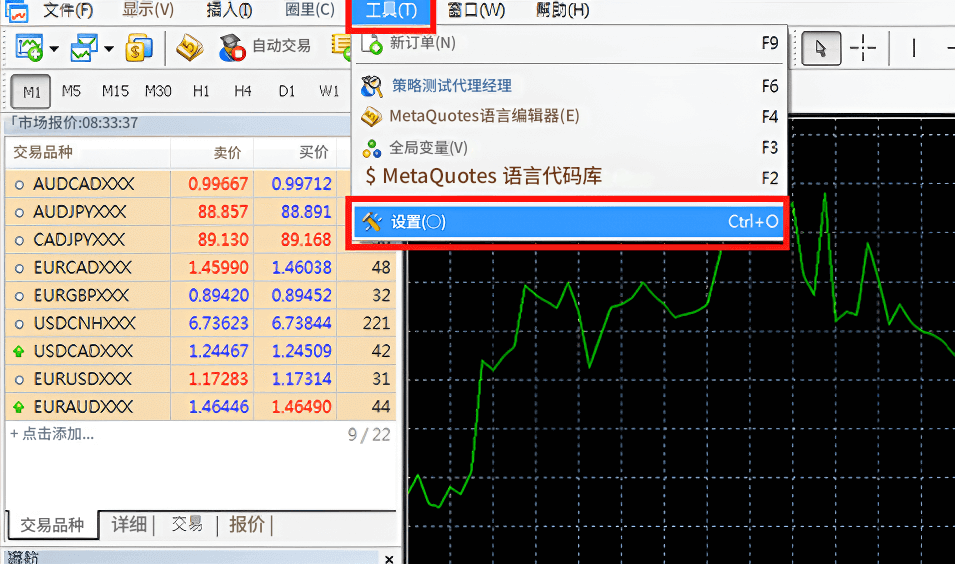This screenshot has width=955, height=564.
Task: Open the 图表(C) menu
Action: pyautogui.click(x=309, y=10)
